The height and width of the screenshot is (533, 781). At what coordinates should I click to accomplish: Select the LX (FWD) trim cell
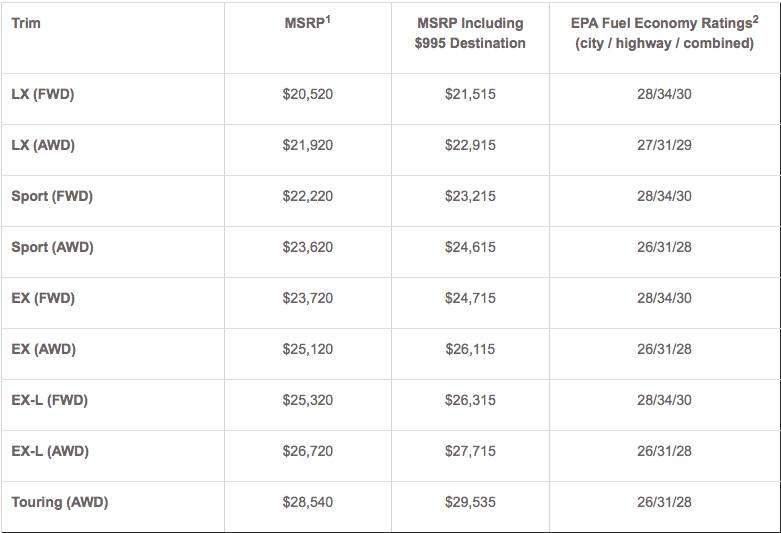(43, 95)
